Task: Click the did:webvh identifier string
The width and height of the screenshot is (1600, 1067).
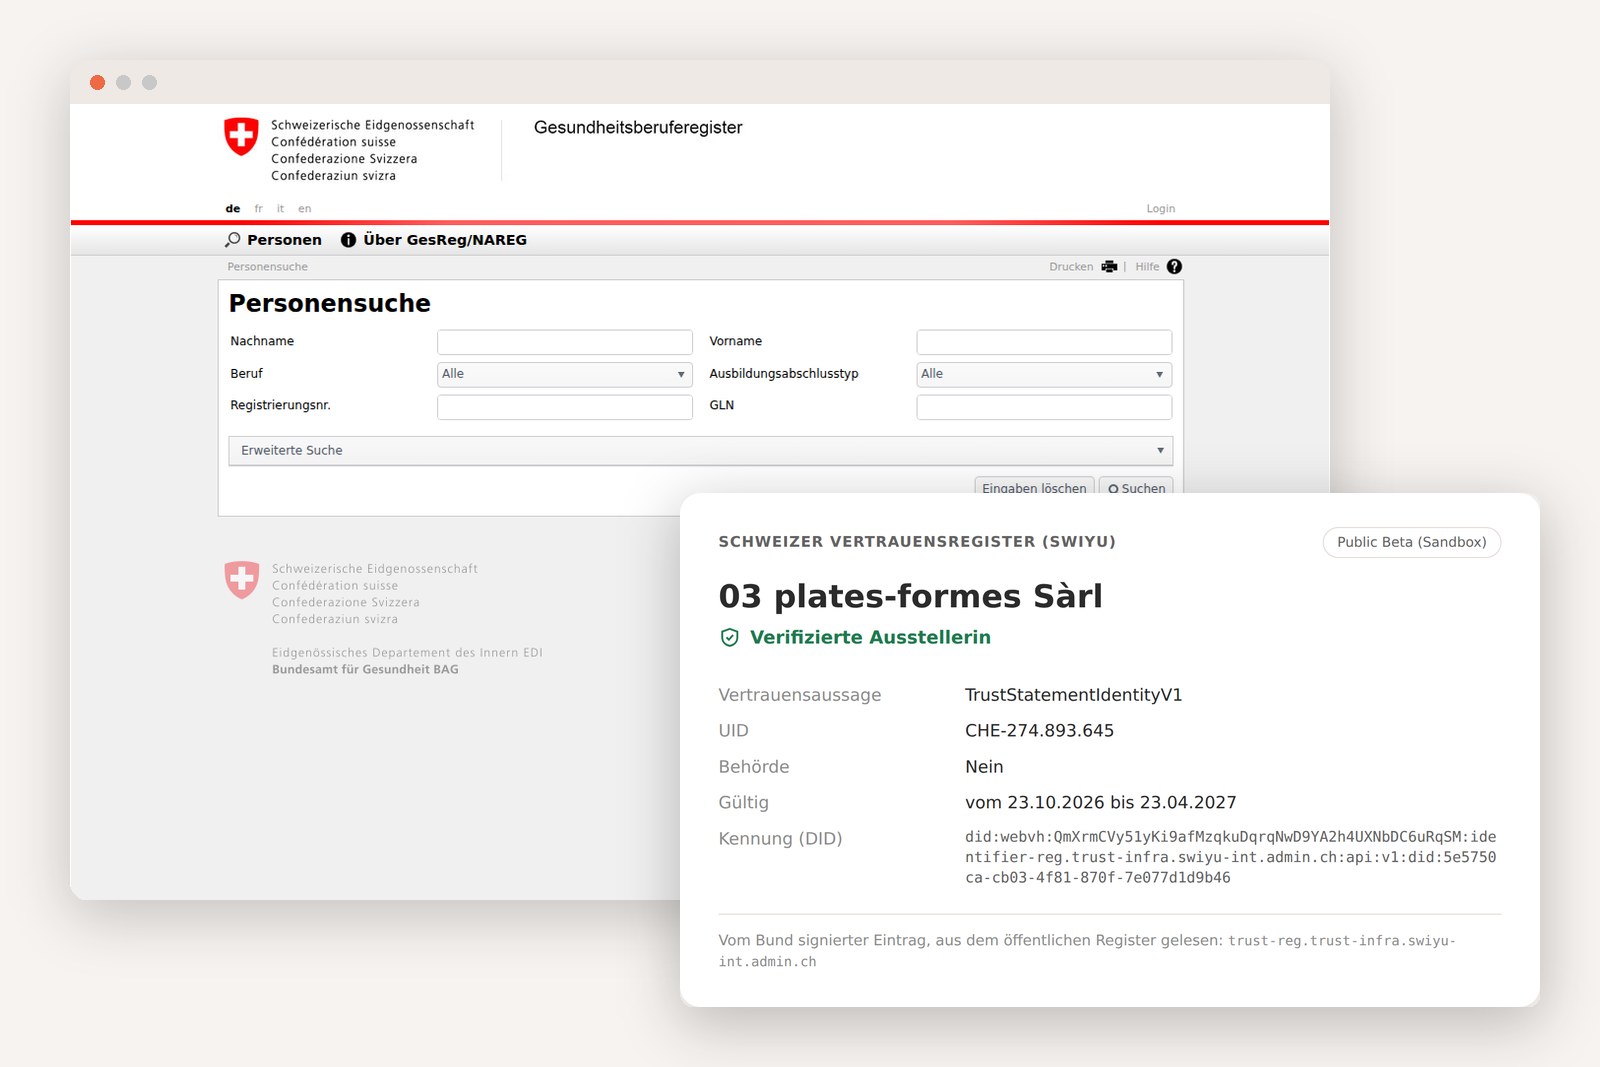Action: coord(1230,857)
